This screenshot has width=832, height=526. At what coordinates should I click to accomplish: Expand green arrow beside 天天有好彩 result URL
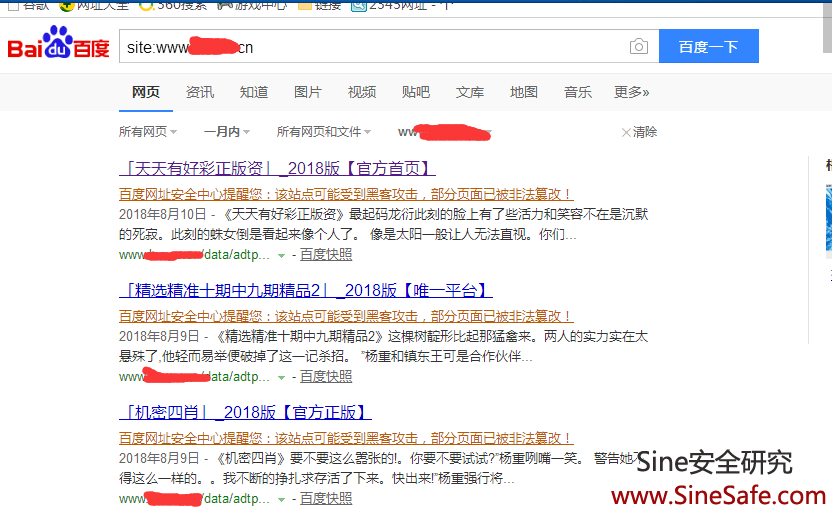pos(281,256)
